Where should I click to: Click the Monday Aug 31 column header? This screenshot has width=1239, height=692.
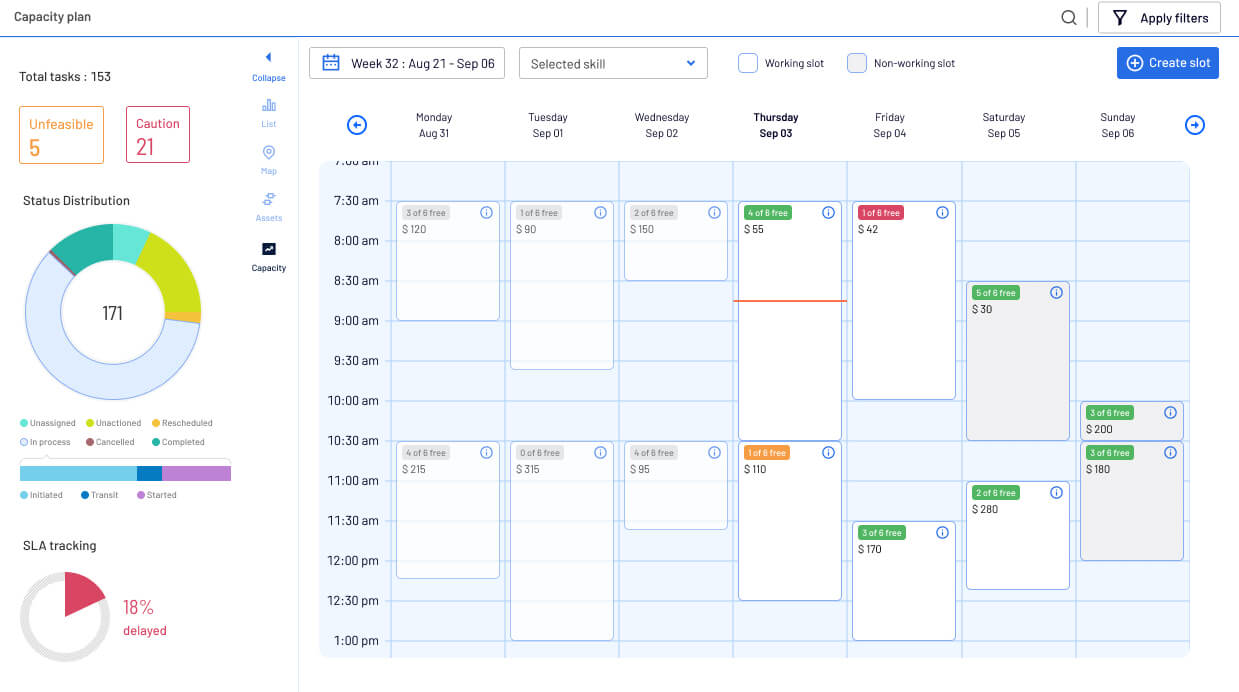(434, 125)
